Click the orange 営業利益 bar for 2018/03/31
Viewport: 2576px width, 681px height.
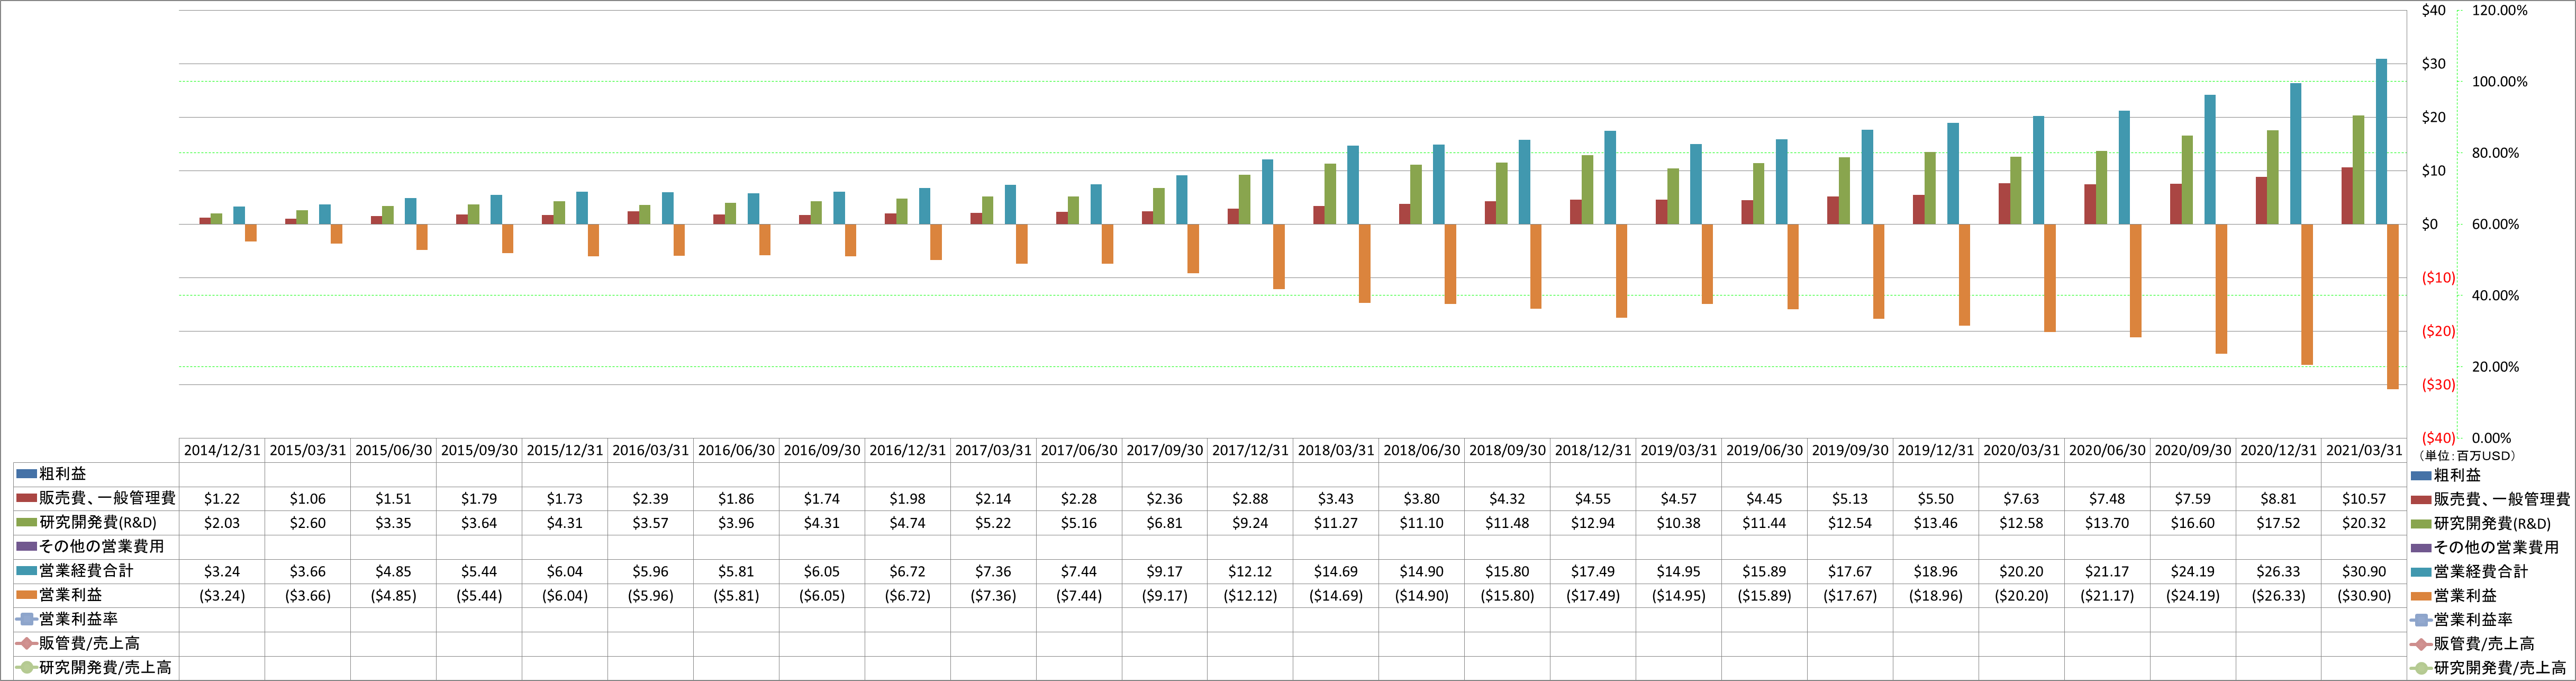(1365, 263)
